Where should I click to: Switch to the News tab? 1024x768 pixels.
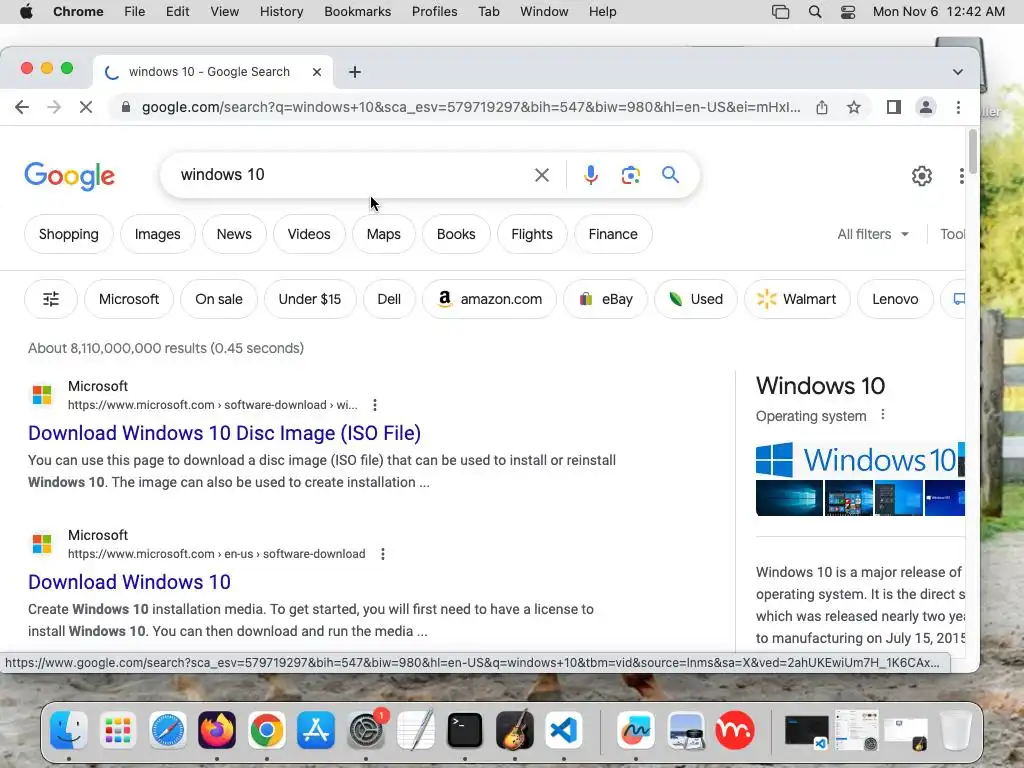click(x=234, y=234)
